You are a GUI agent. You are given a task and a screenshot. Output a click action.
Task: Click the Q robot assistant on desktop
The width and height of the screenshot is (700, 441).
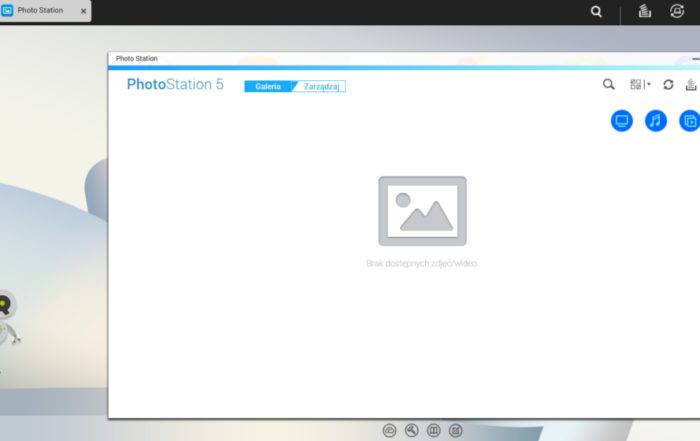click(6, 318)
